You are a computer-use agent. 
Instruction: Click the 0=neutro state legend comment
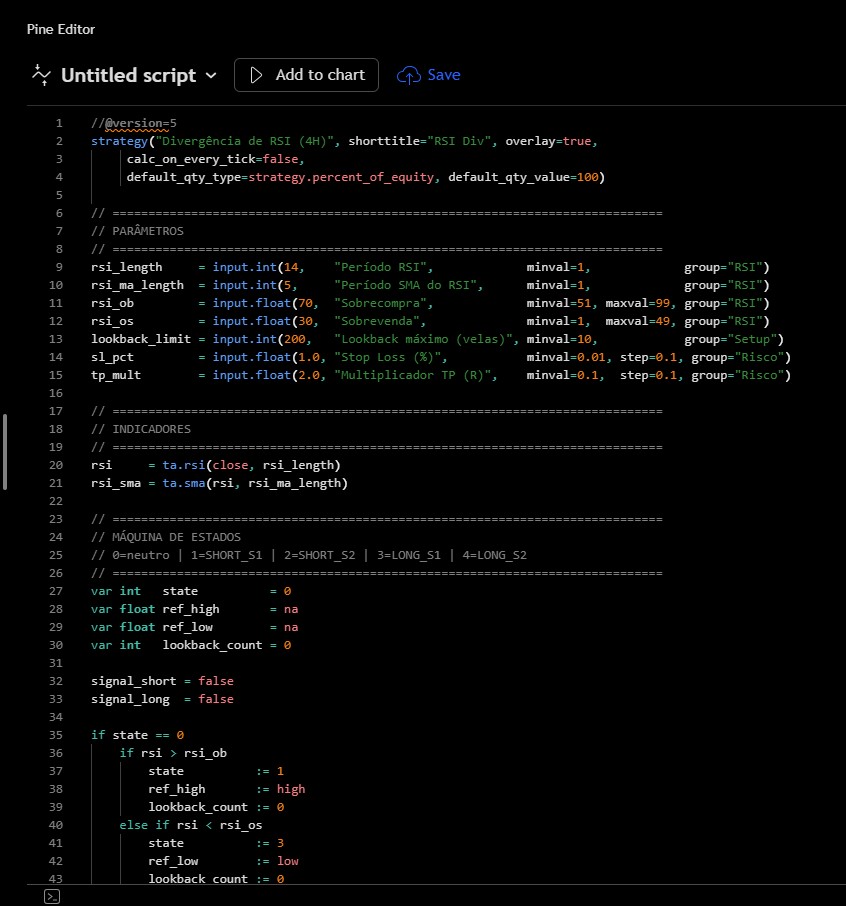(309, 555)
